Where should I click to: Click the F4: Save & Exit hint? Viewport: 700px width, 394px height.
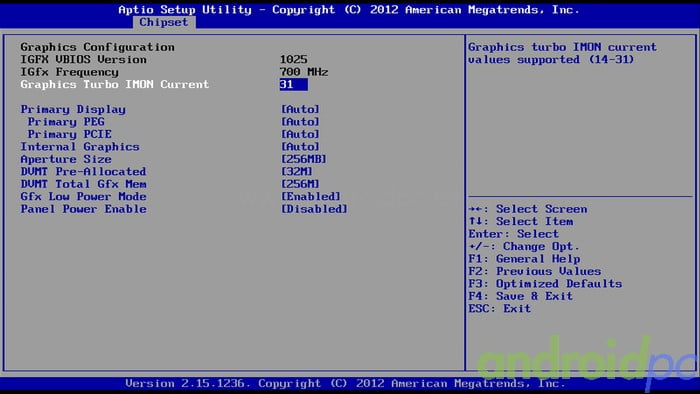tap(521, 297)
